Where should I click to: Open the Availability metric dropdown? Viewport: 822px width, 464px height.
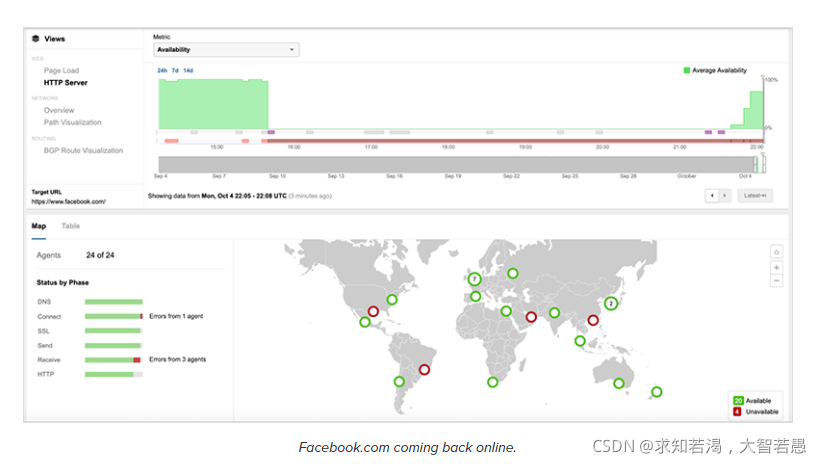pyautogui.click(x=226, y=50)
